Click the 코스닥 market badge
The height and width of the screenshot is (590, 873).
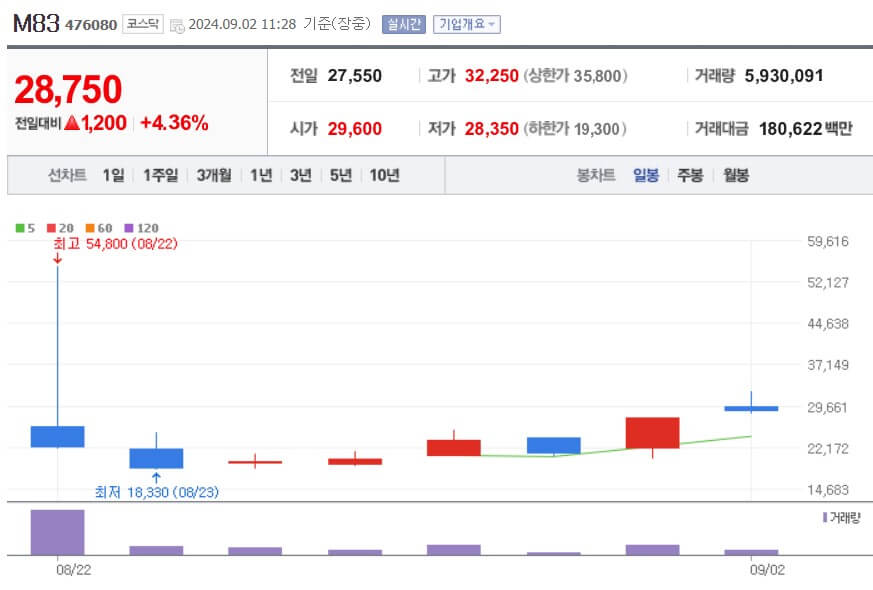[143, 24]
